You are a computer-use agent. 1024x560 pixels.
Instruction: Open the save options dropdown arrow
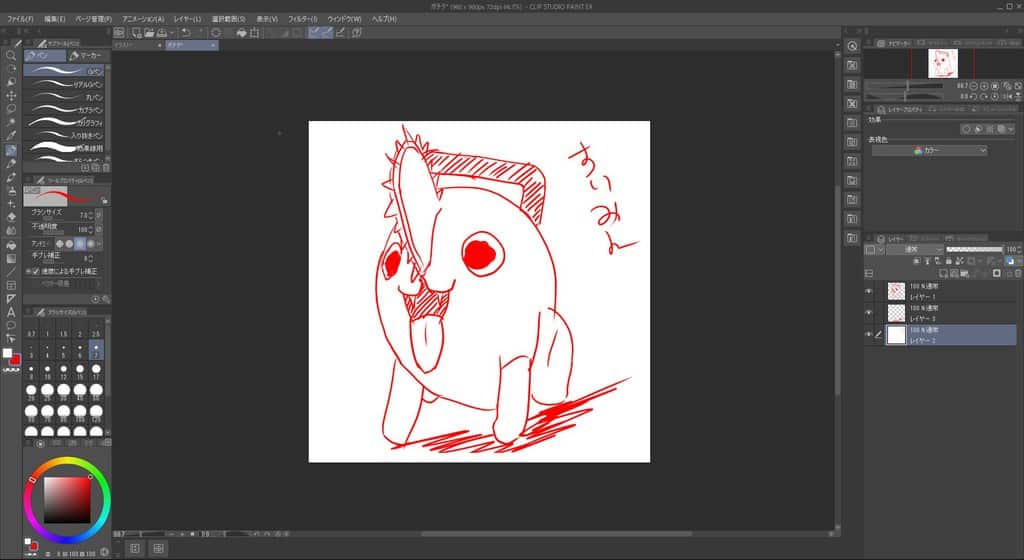click(170, 33)
